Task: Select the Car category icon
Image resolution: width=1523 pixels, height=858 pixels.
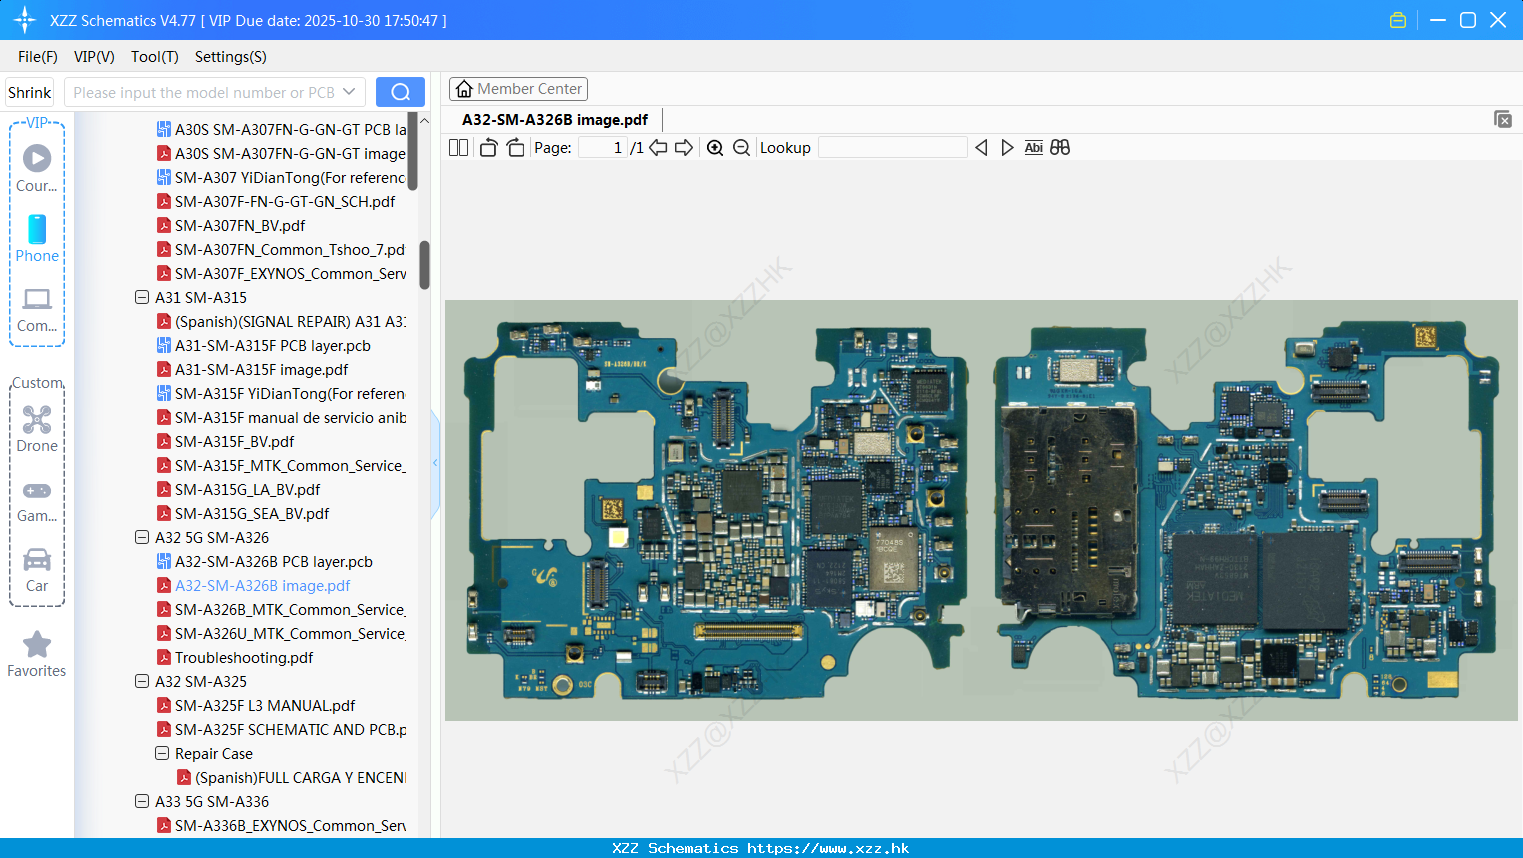Action: pyautogui.click(x=37, y=569)
